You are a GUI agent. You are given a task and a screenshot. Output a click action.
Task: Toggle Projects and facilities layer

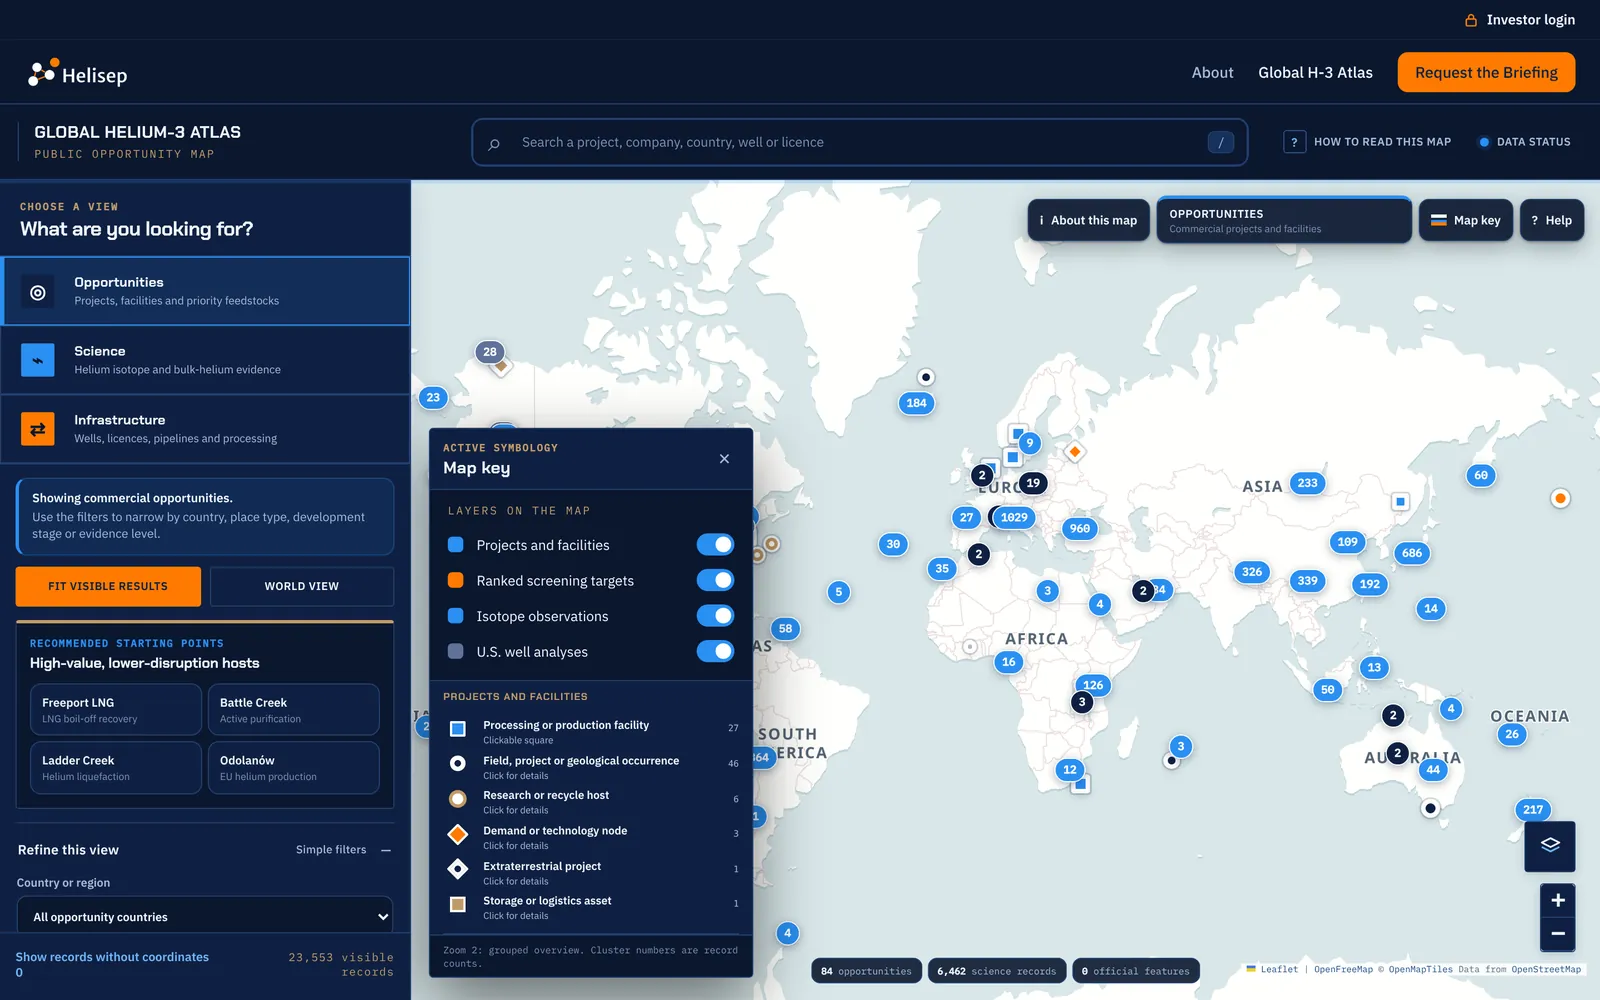715,545
